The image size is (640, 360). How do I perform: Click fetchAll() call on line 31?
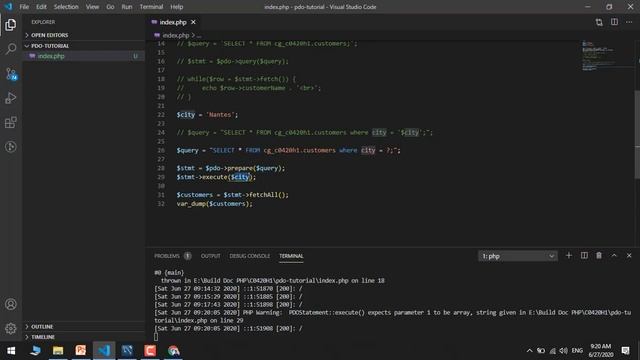[x=267, y=195]
